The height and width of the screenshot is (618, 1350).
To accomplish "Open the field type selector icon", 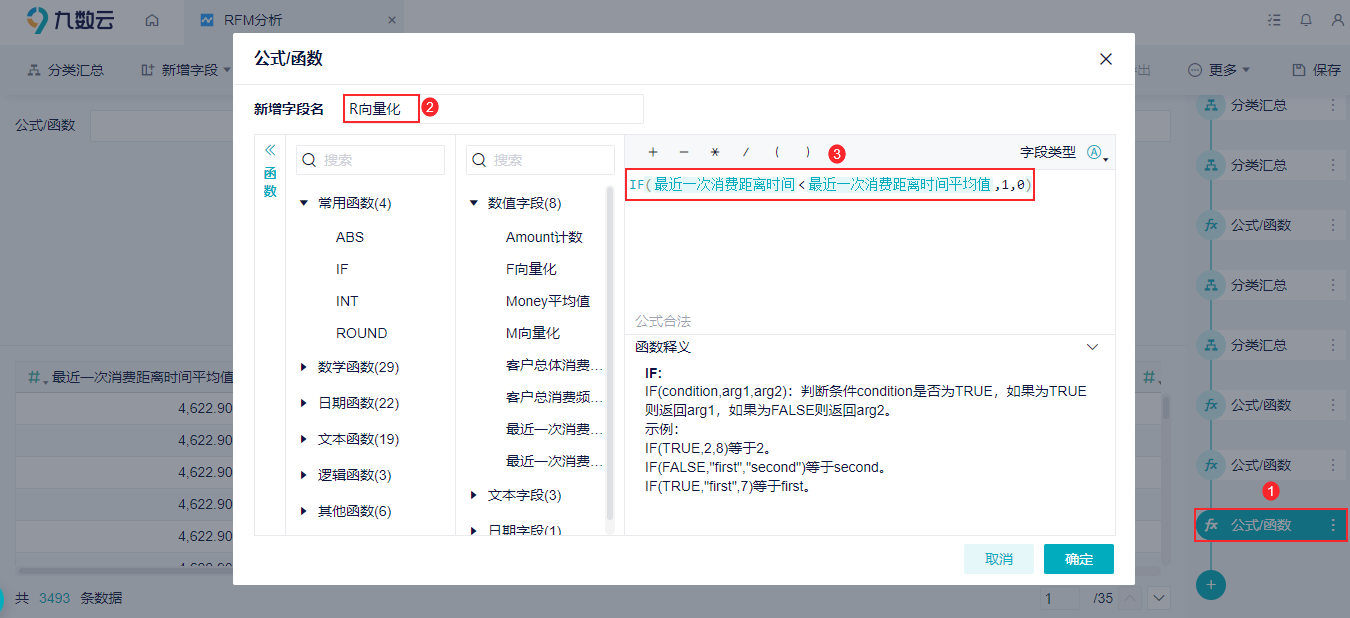I will 1097,152.
